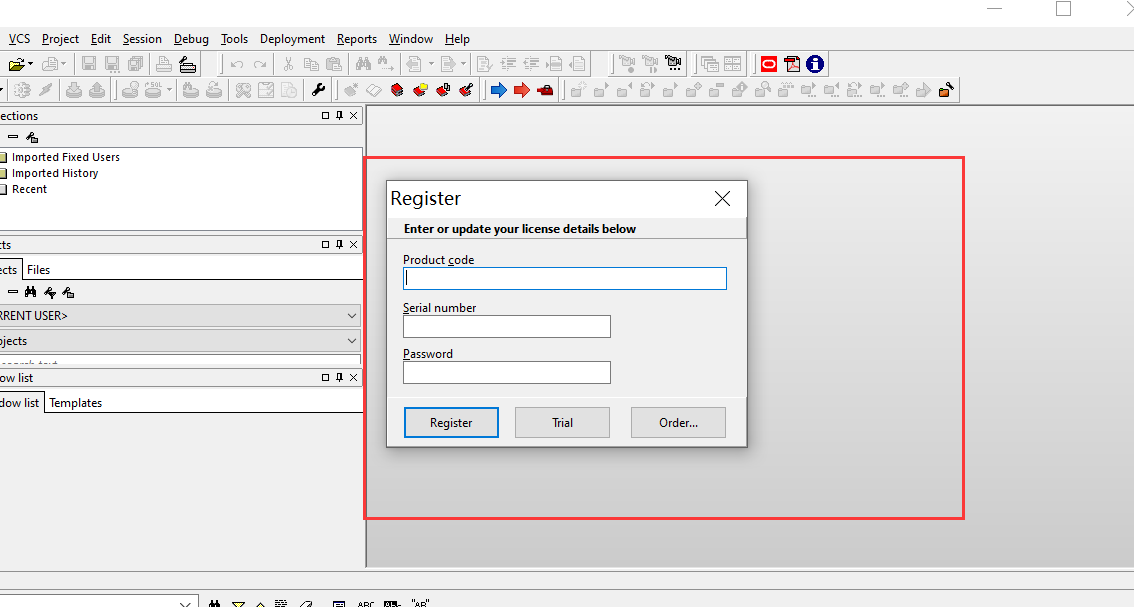Viewport: 1134px width, 607px height.
Task: Float the Connections panel using square icon
Action: [x=325, y=116]
